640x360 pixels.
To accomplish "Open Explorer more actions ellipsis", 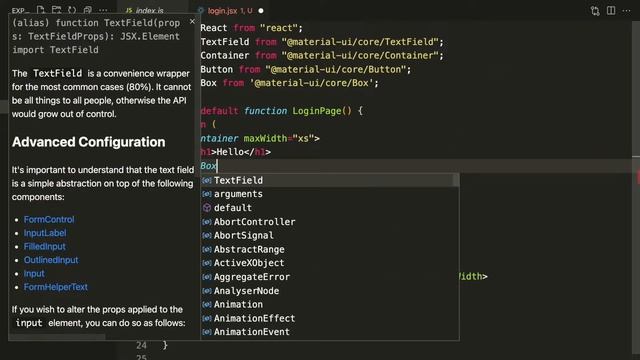I will click(x=103, y=10).
